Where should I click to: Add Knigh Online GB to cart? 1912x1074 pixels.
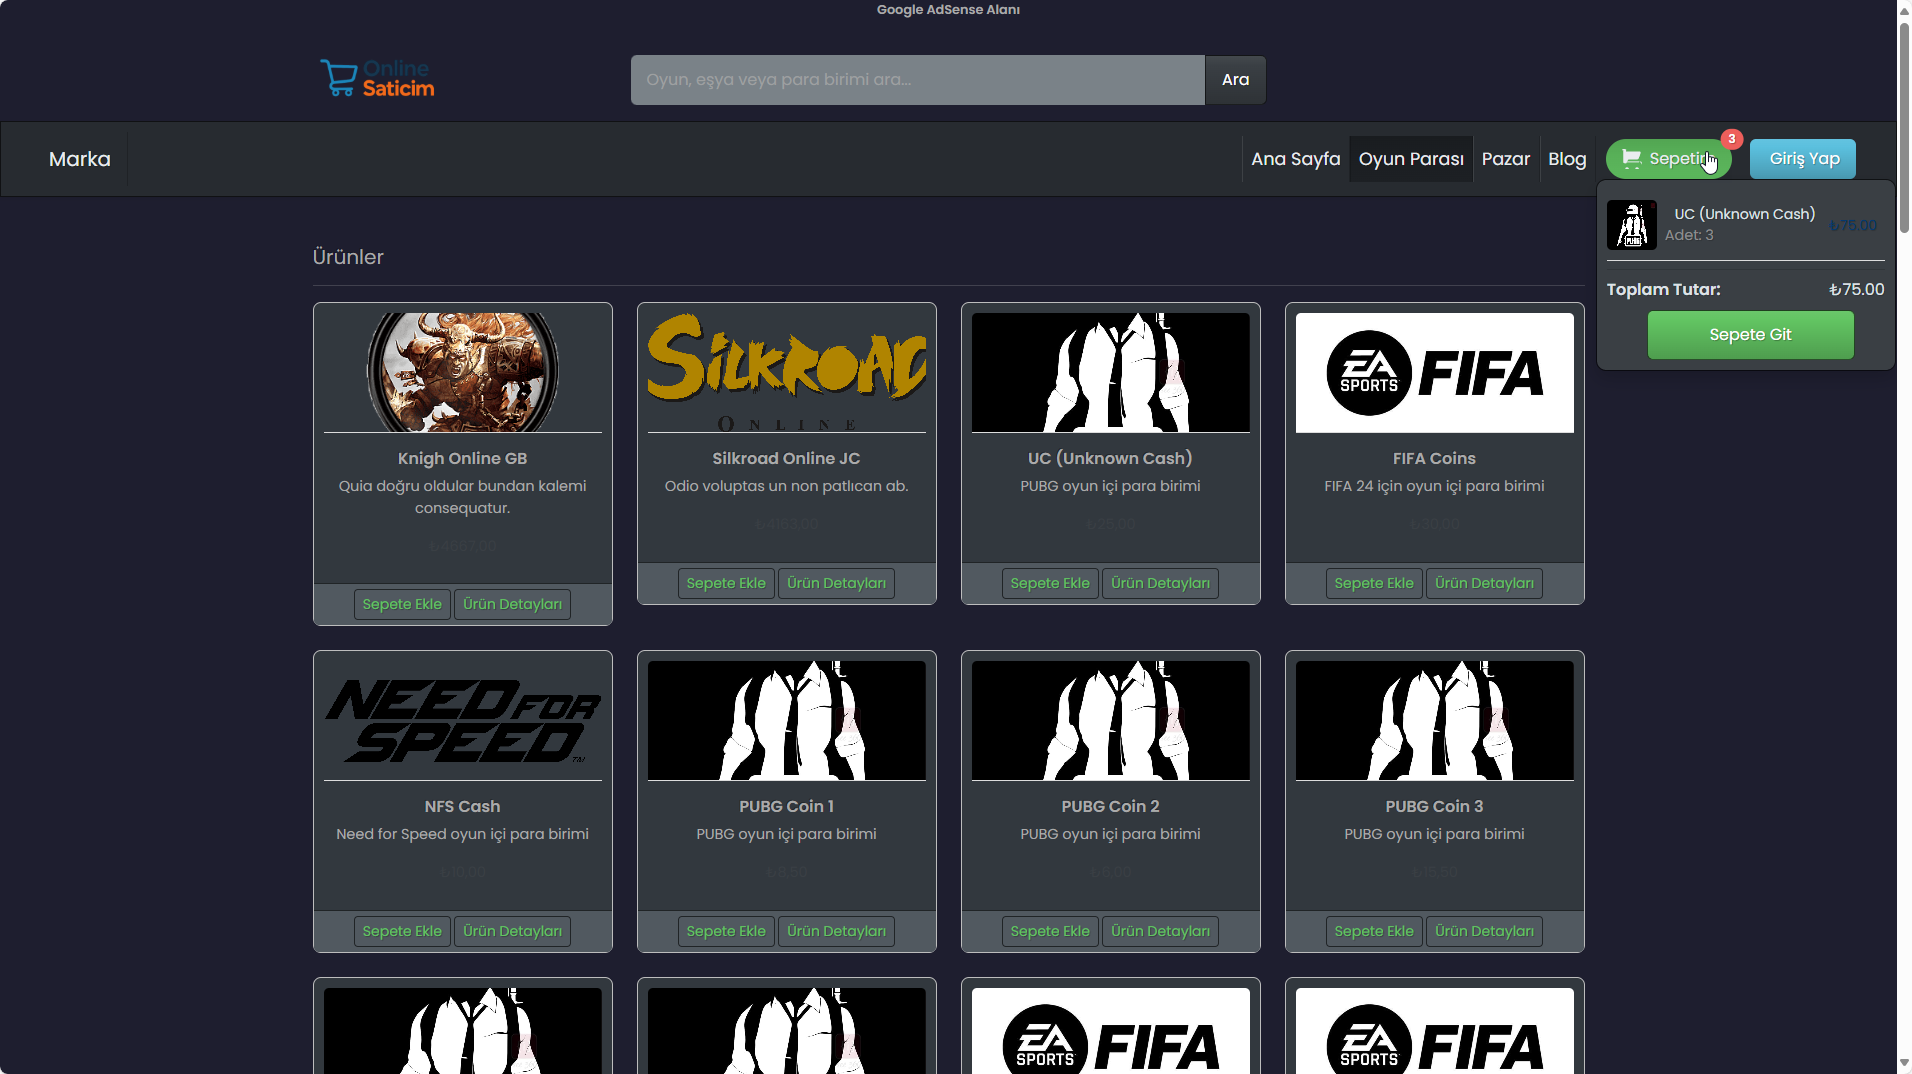(x=402, y=604)
